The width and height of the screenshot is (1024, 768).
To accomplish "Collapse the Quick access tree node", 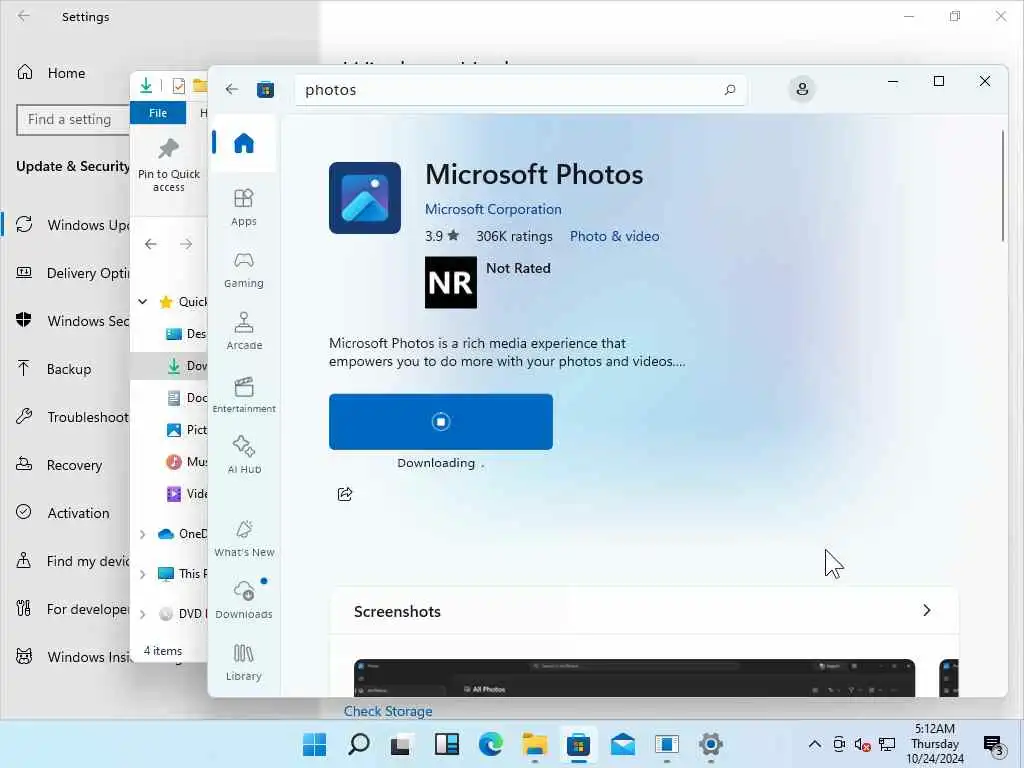I will (x=142, y=302).
